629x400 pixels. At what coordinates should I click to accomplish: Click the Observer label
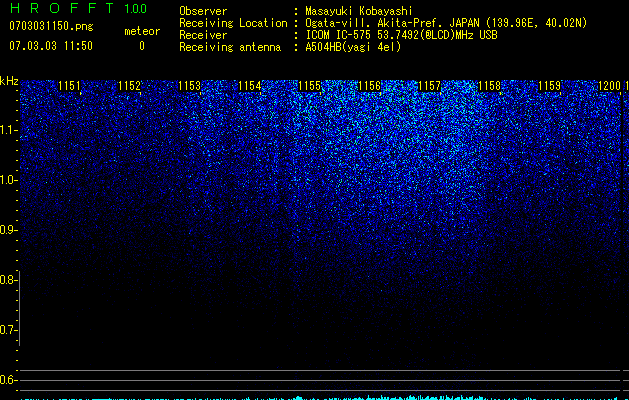click(x=203, y=11)
